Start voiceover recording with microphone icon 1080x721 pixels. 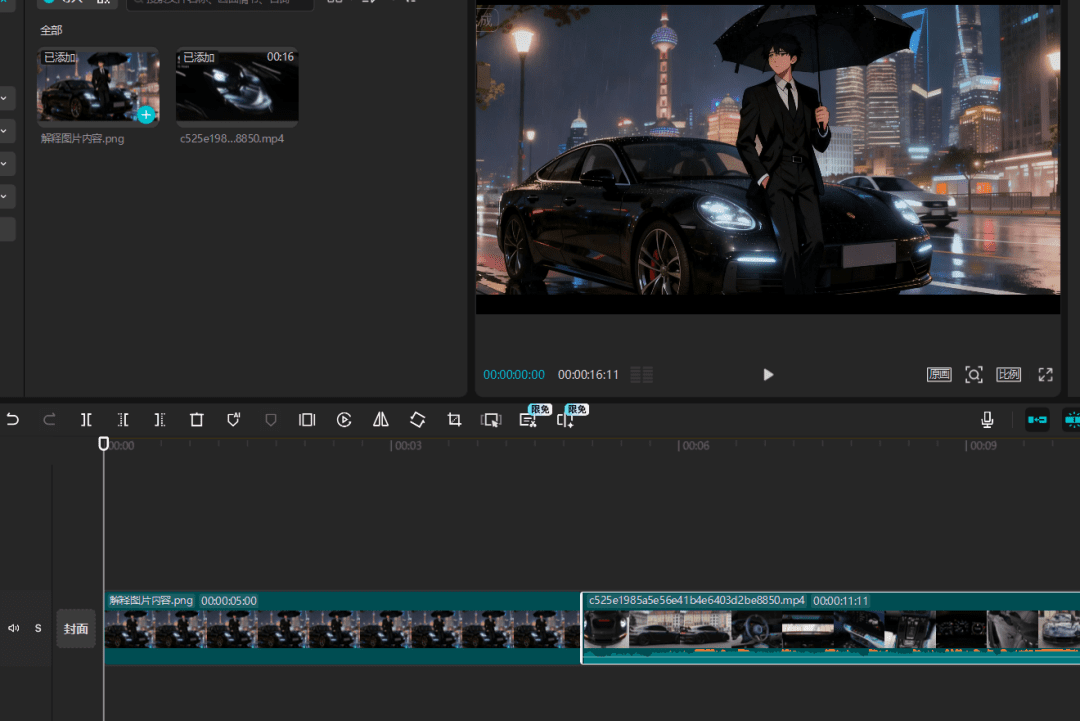coord(987,420)
